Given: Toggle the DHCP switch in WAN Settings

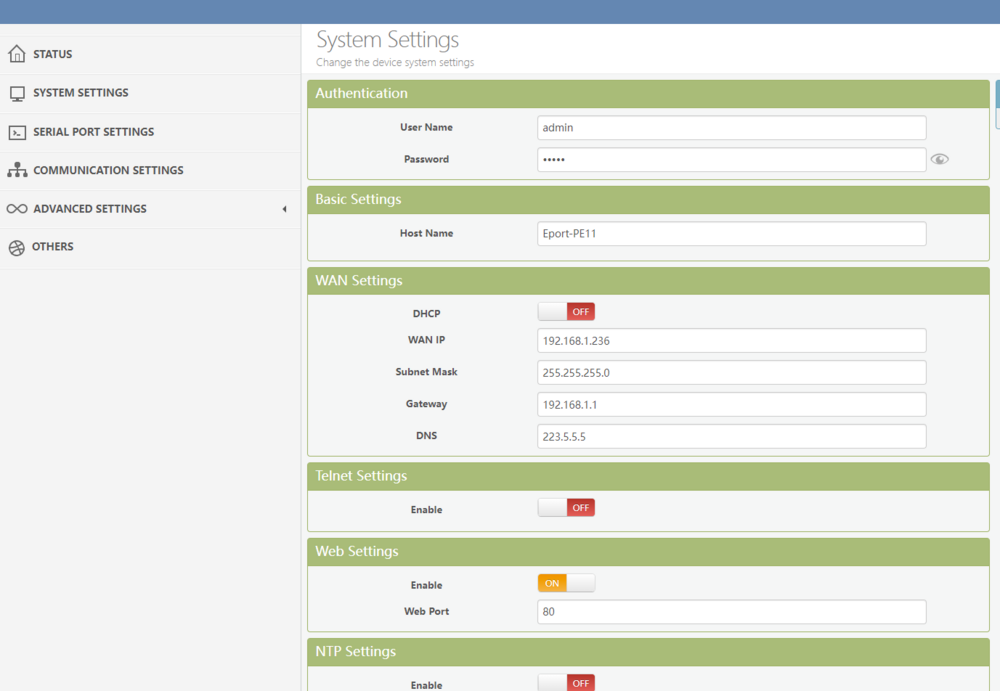Looking at the screenshot, I should (566, 312).
